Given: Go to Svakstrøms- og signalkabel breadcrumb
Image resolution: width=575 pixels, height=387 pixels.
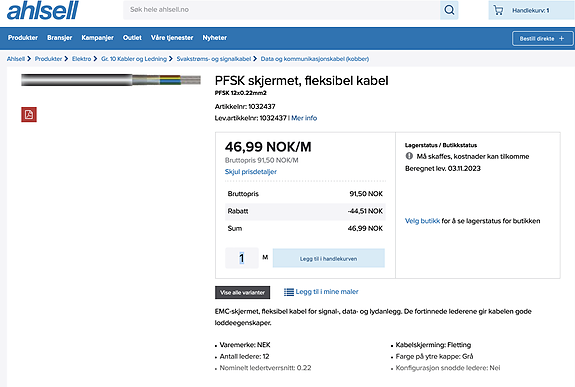Looking at the screenshot, I should click(214, 59).
